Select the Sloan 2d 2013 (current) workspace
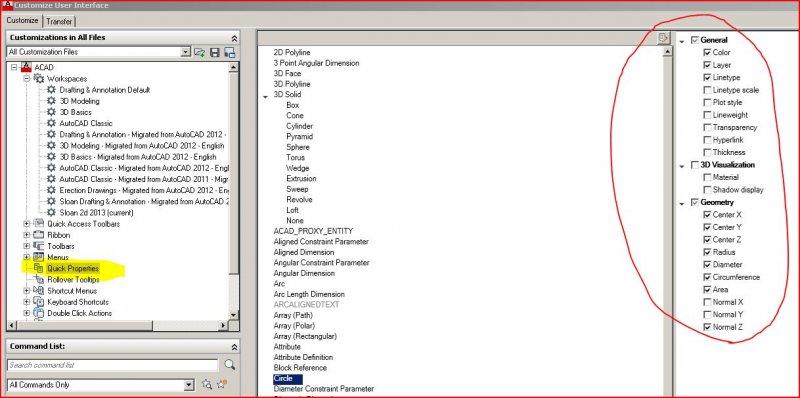 (96, 212)
